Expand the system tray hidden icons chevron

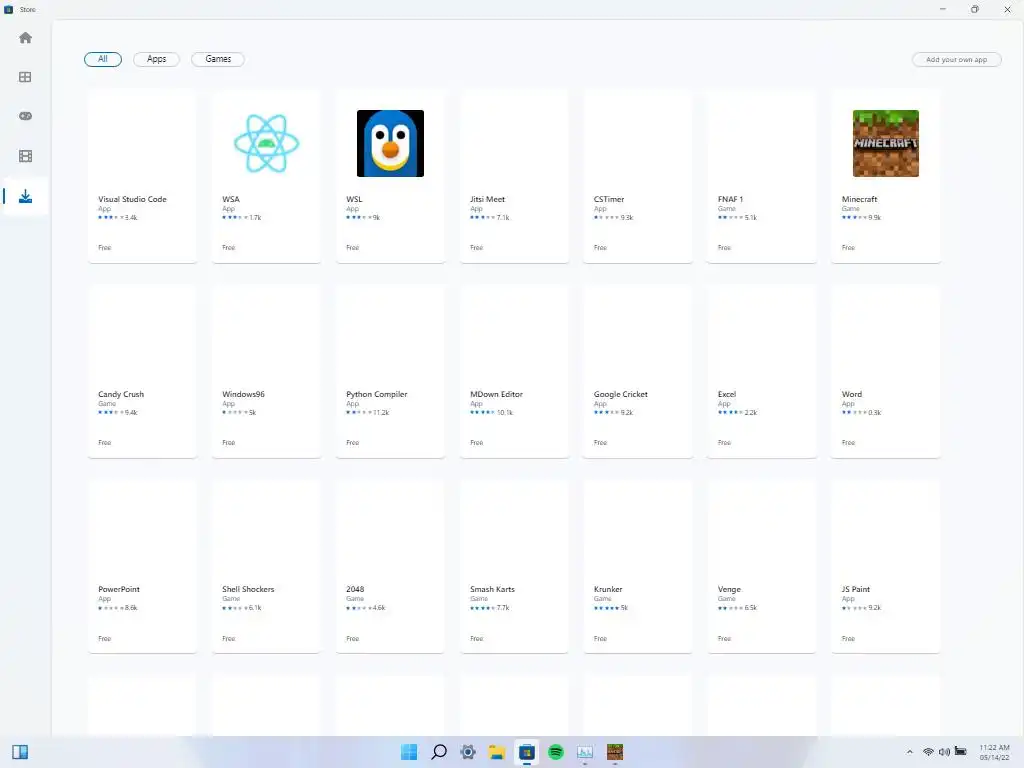click(x=909, y=752)
